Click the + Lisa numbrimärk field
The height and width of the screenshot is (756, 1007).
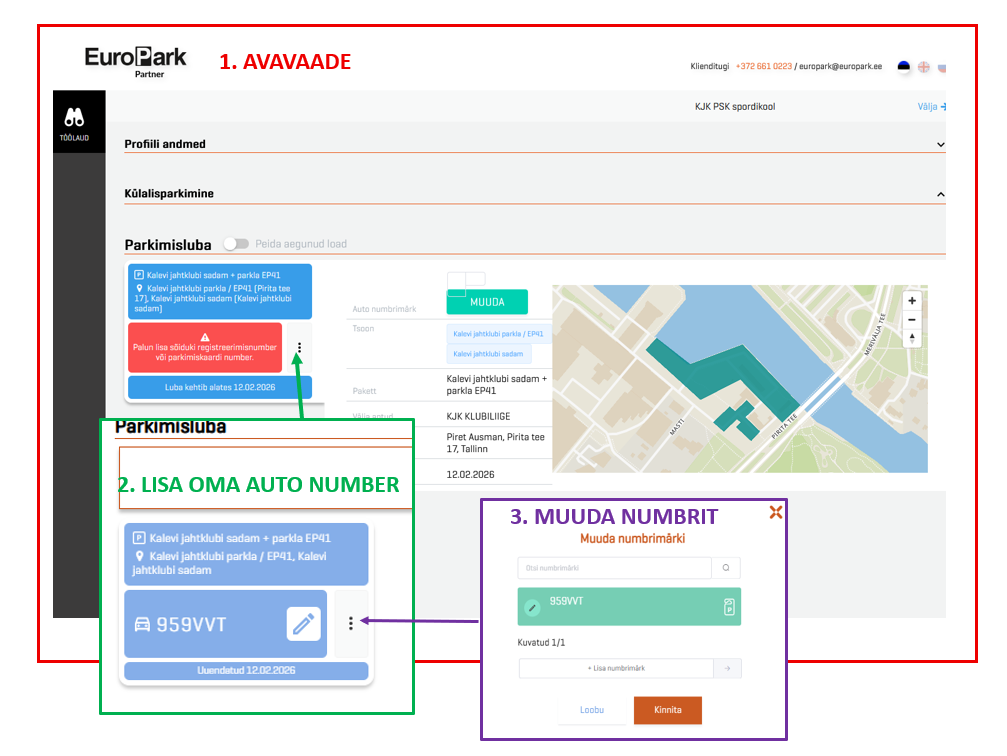pyautogui.click(x=615, y=669)
